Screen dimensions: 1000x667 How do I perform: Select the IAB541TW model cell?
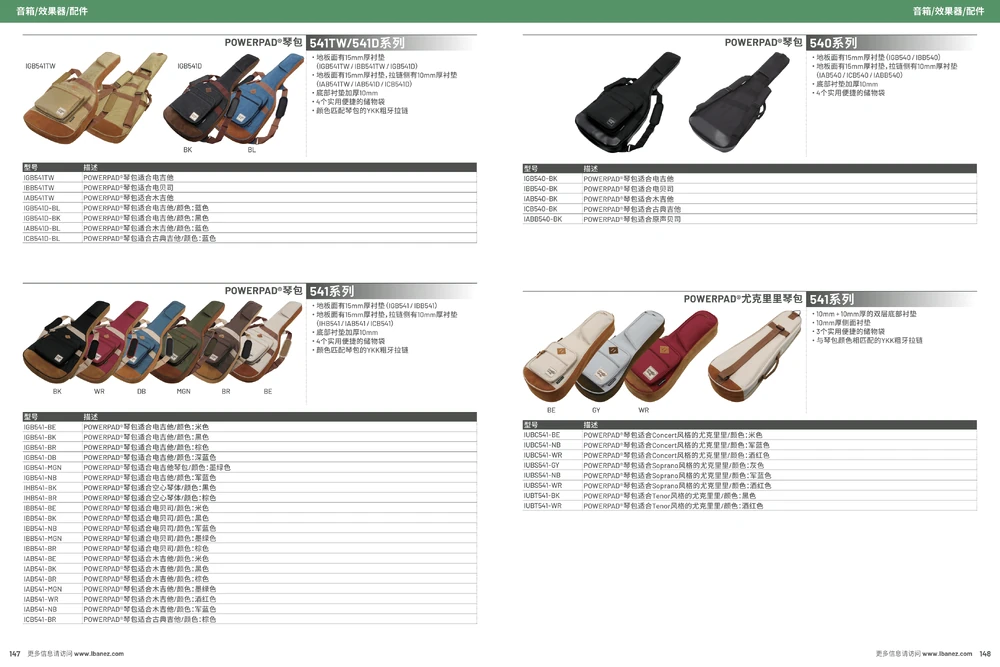coord(39,198)
